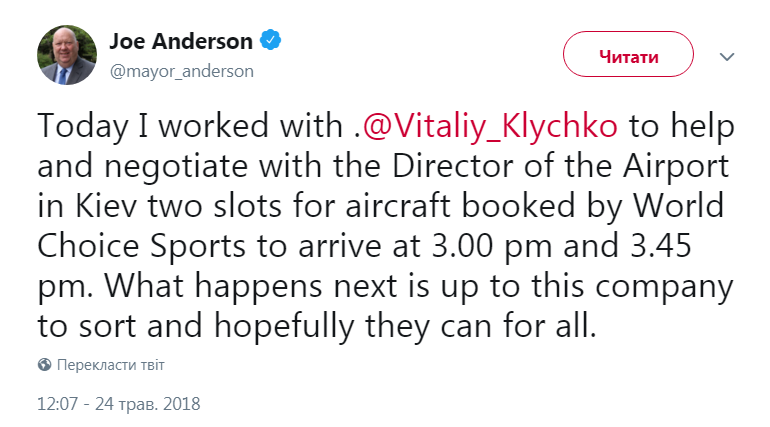
Task: Click the Читати follow button
Action: coord(628,56)
